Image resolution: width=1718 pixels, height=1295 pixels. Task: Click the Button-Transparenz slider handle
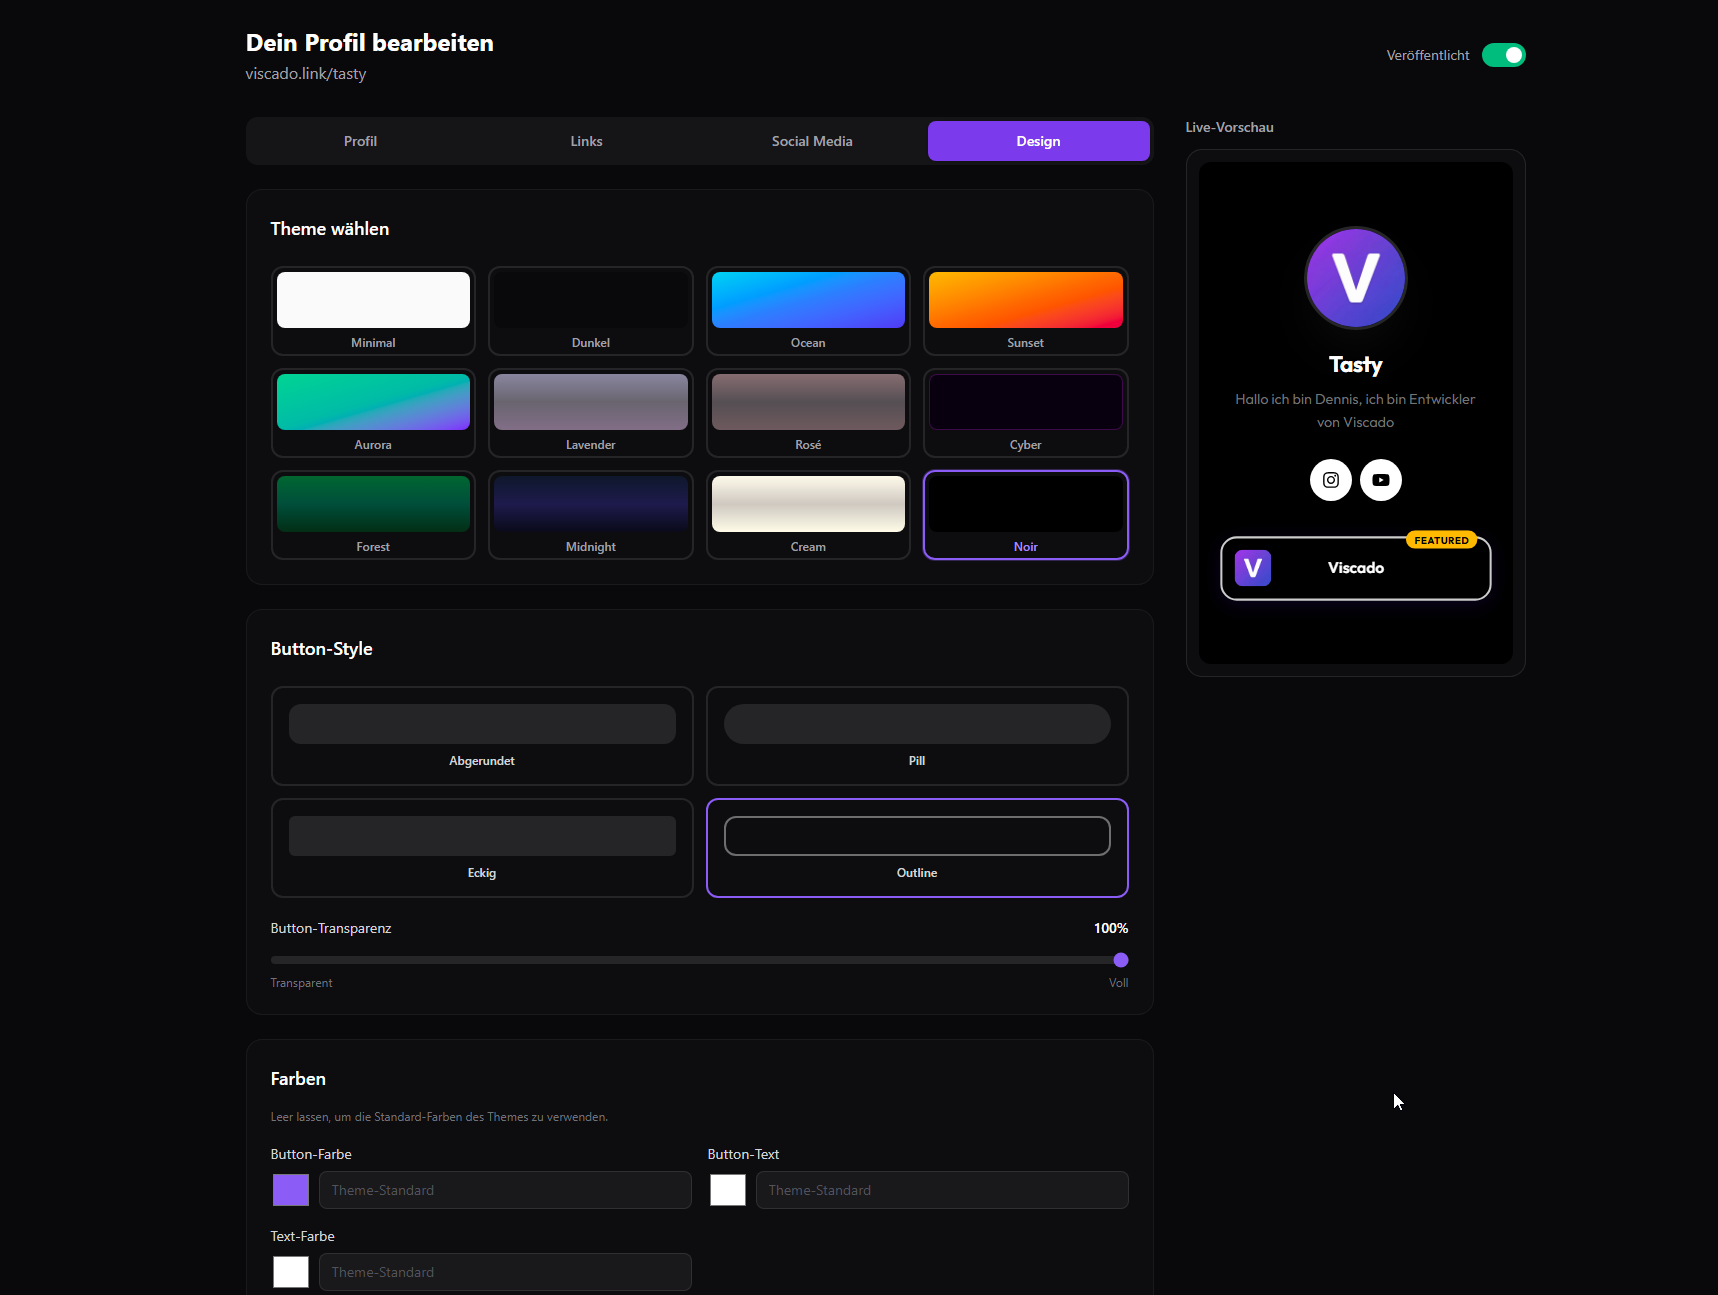coord(1120,959)
